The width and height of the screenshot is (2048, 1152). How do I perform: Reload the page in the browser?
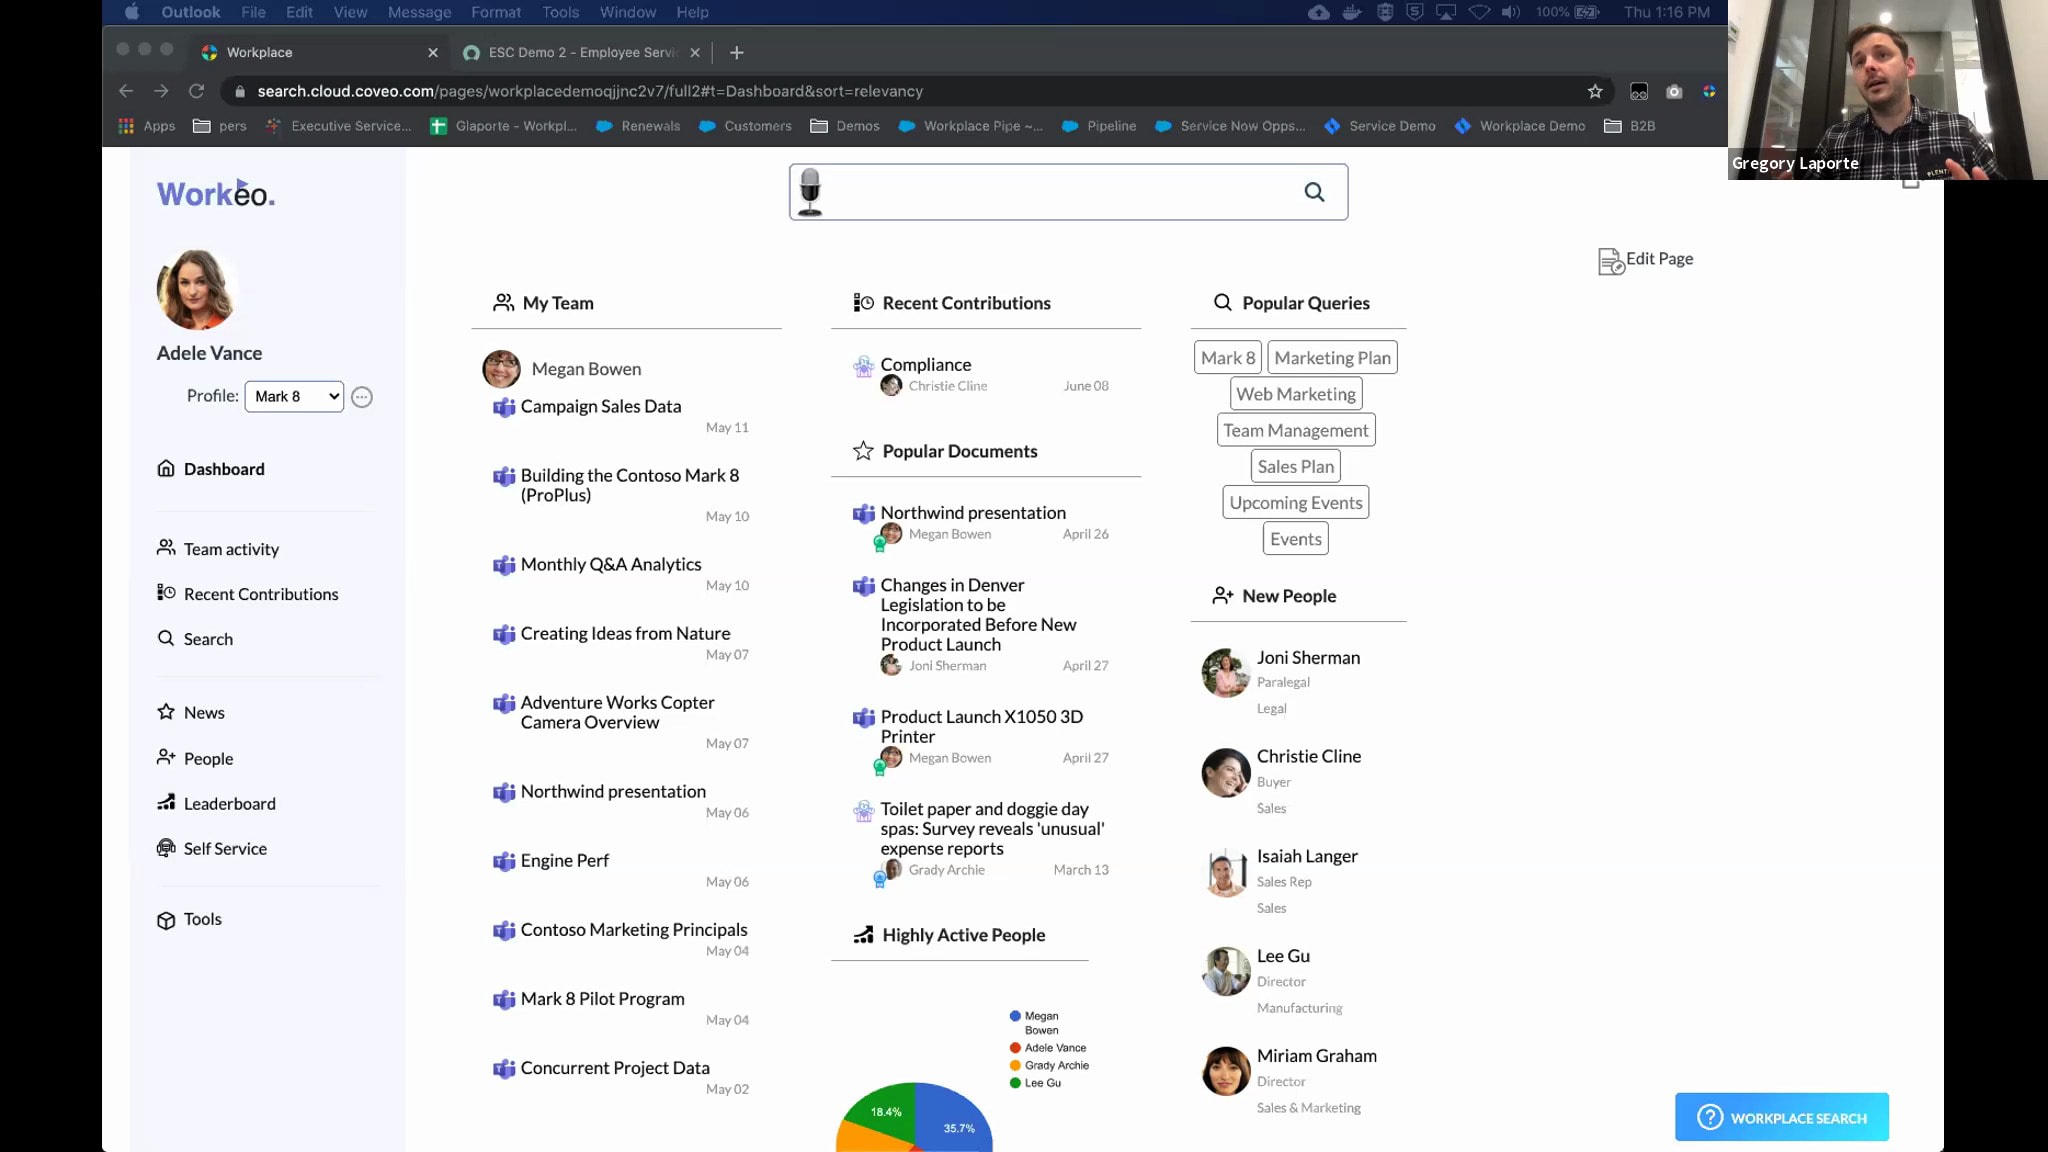pyautogui.click(x=197, y=91)
